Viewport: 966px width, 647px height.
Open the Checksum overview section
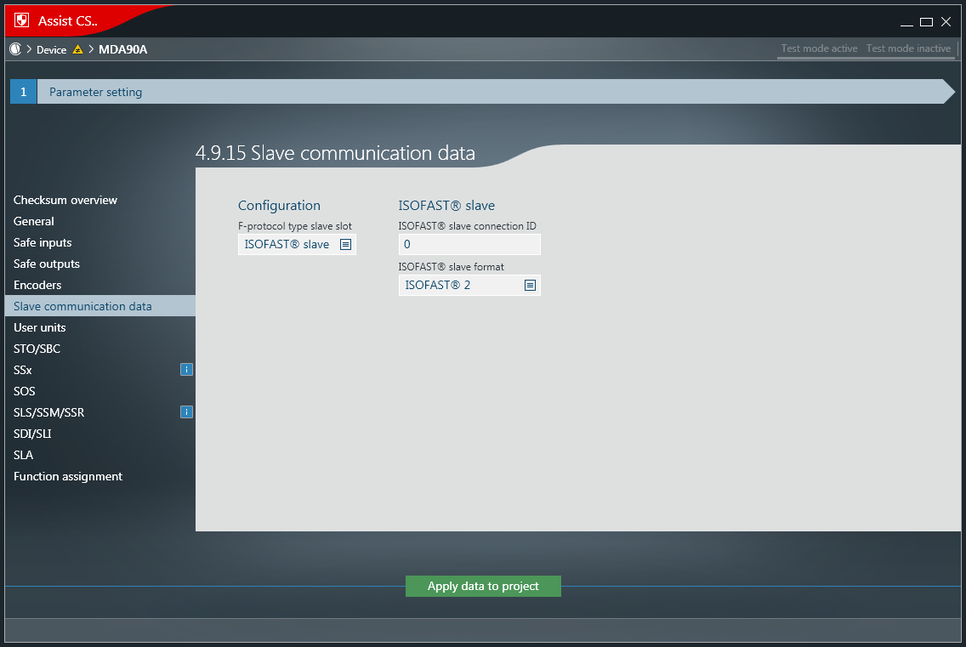[x=65, y=200]
